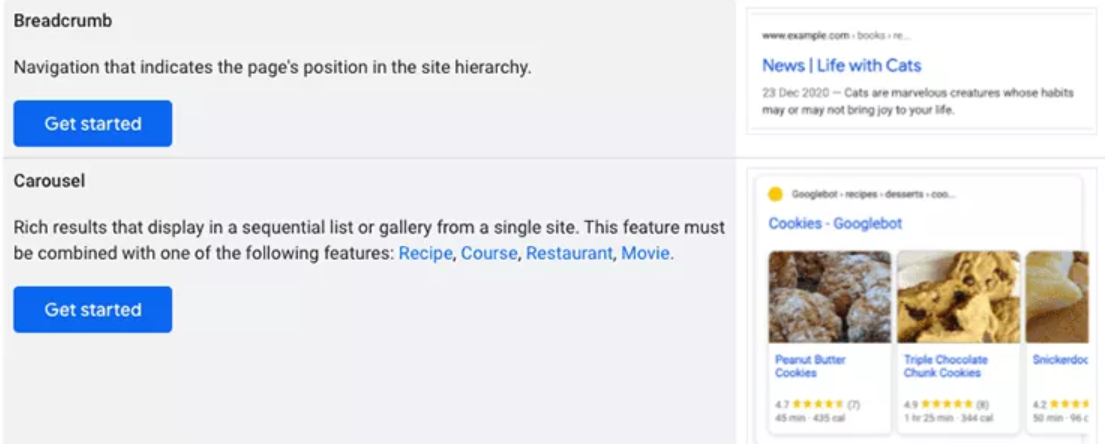
Task: Select the Triple Chocolate Chunk Cookies photo
Action: coord(958,297)
